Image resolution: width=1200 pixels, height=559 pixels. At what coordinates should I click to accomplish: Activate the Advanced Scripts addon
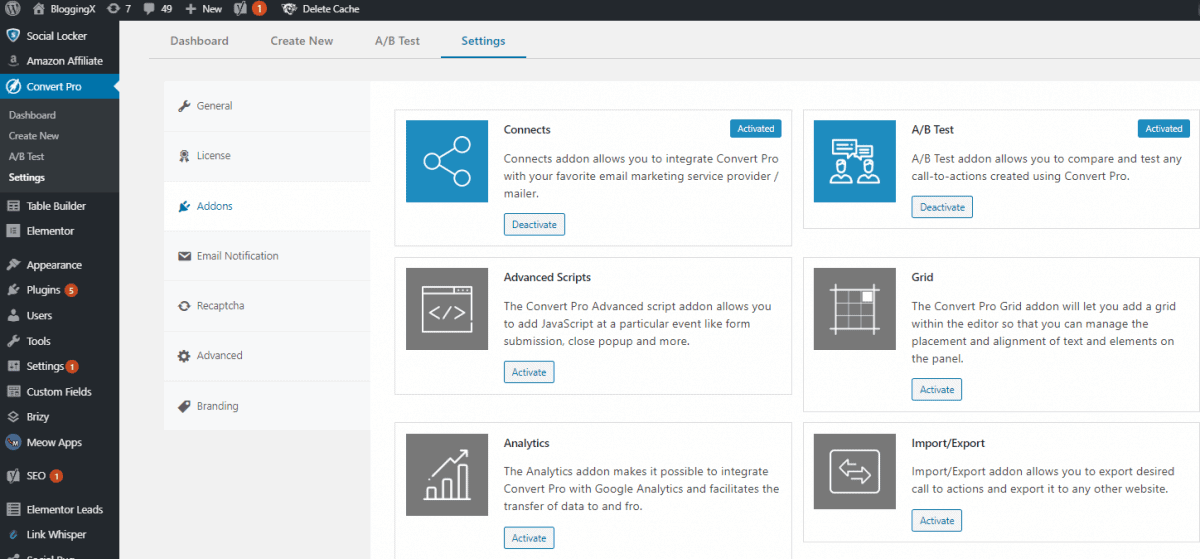pyautogui.click(x=529, y=372)
